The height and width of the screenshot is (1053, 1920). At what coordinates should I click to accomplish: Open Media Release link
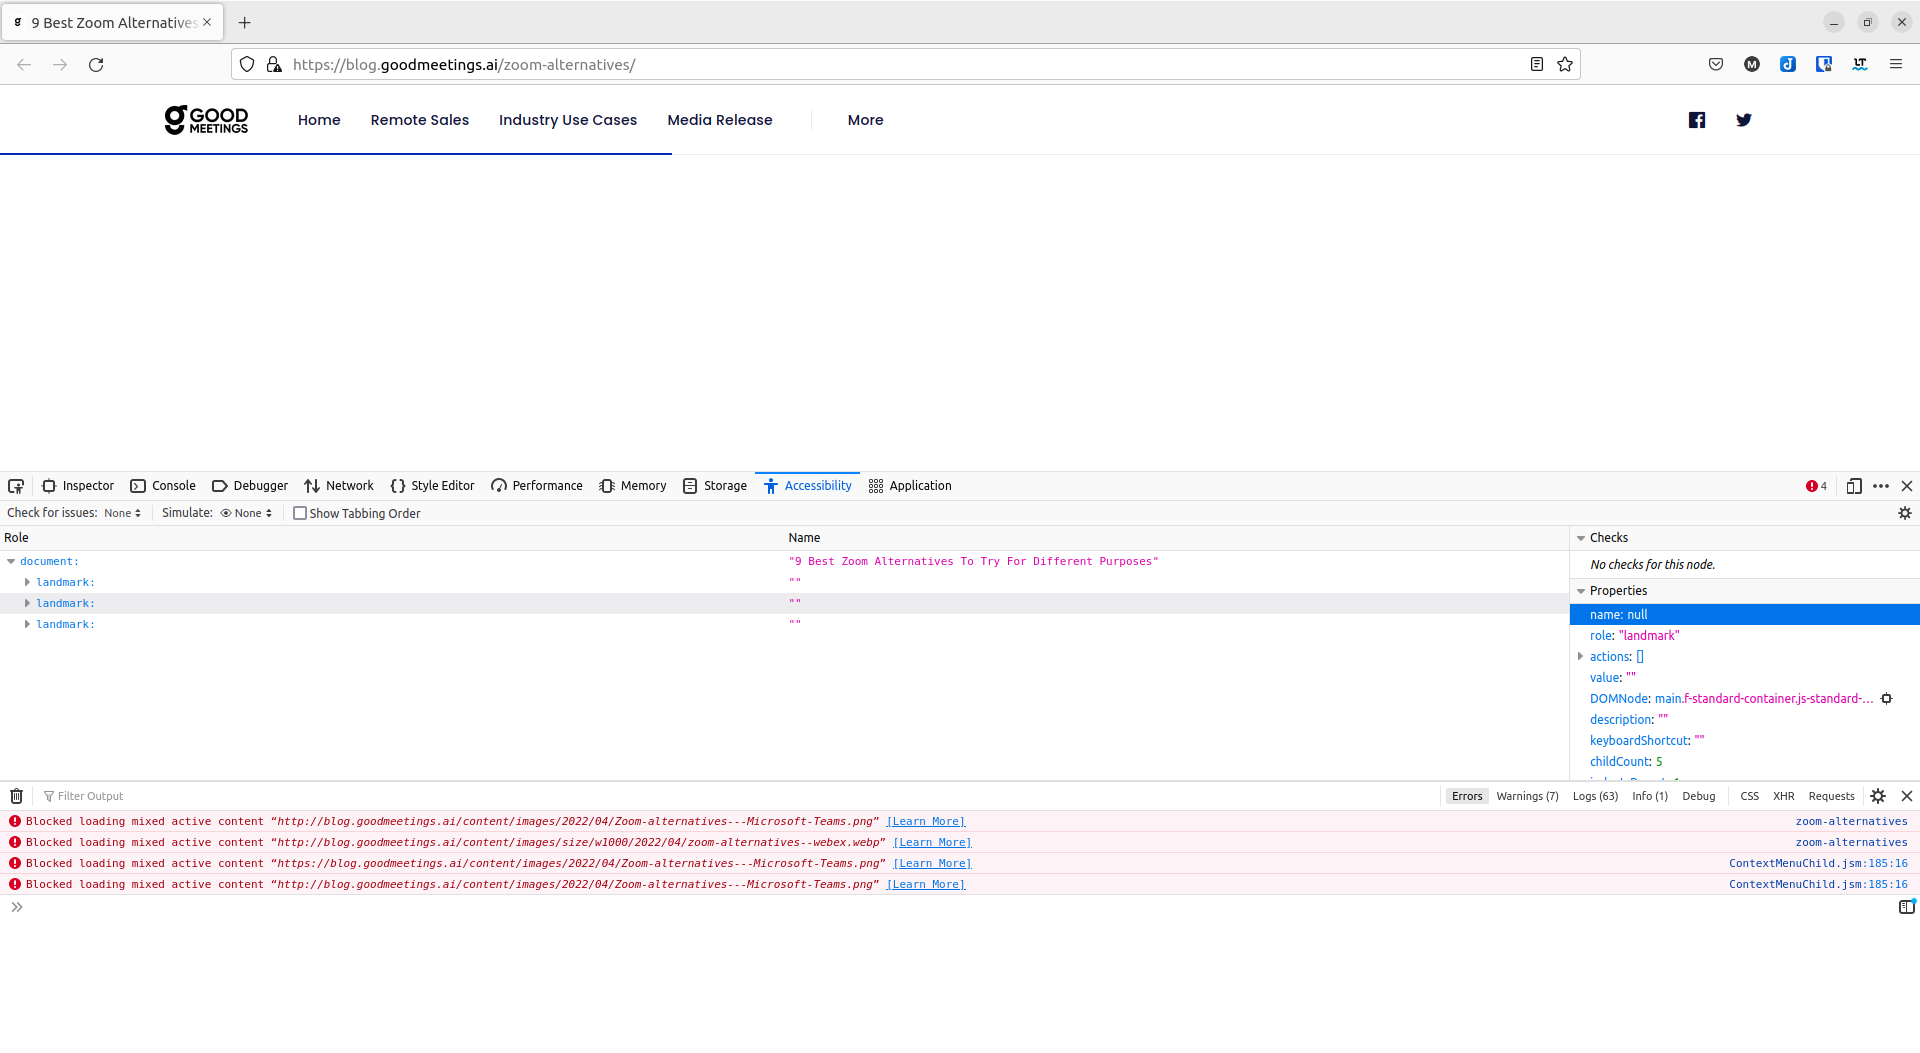click(720, 120)
